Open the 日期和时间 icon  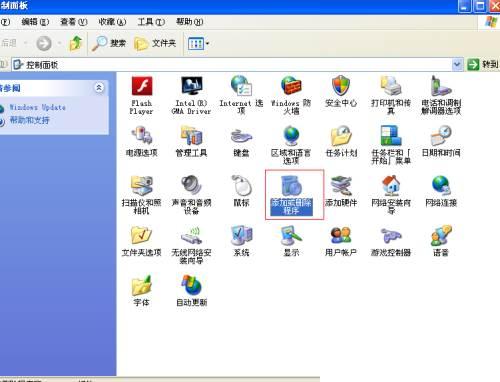point(441,135)
